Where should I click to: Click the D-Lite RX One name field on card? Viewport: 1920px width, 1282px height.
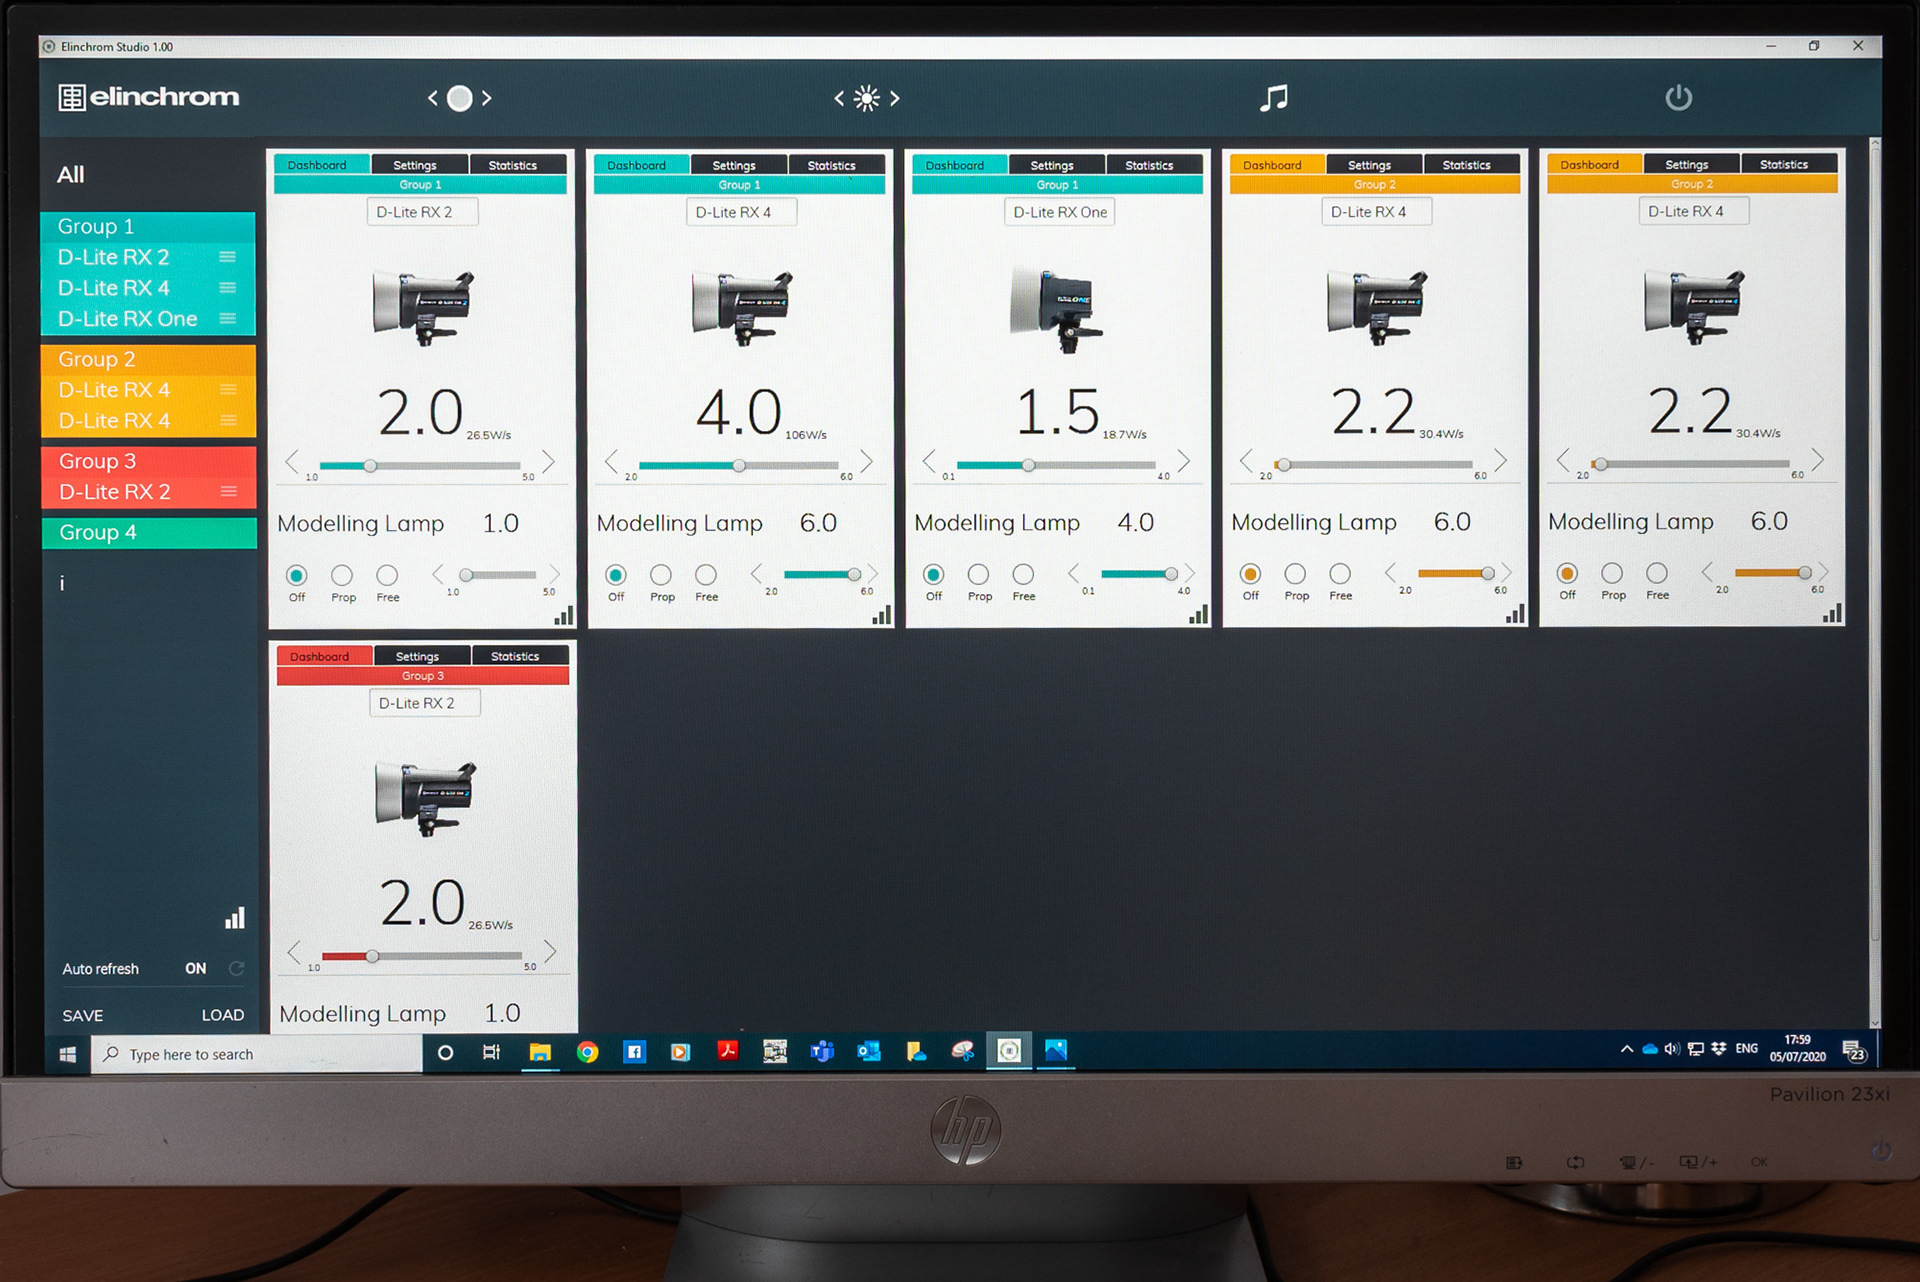click(x=1060, y=212)
